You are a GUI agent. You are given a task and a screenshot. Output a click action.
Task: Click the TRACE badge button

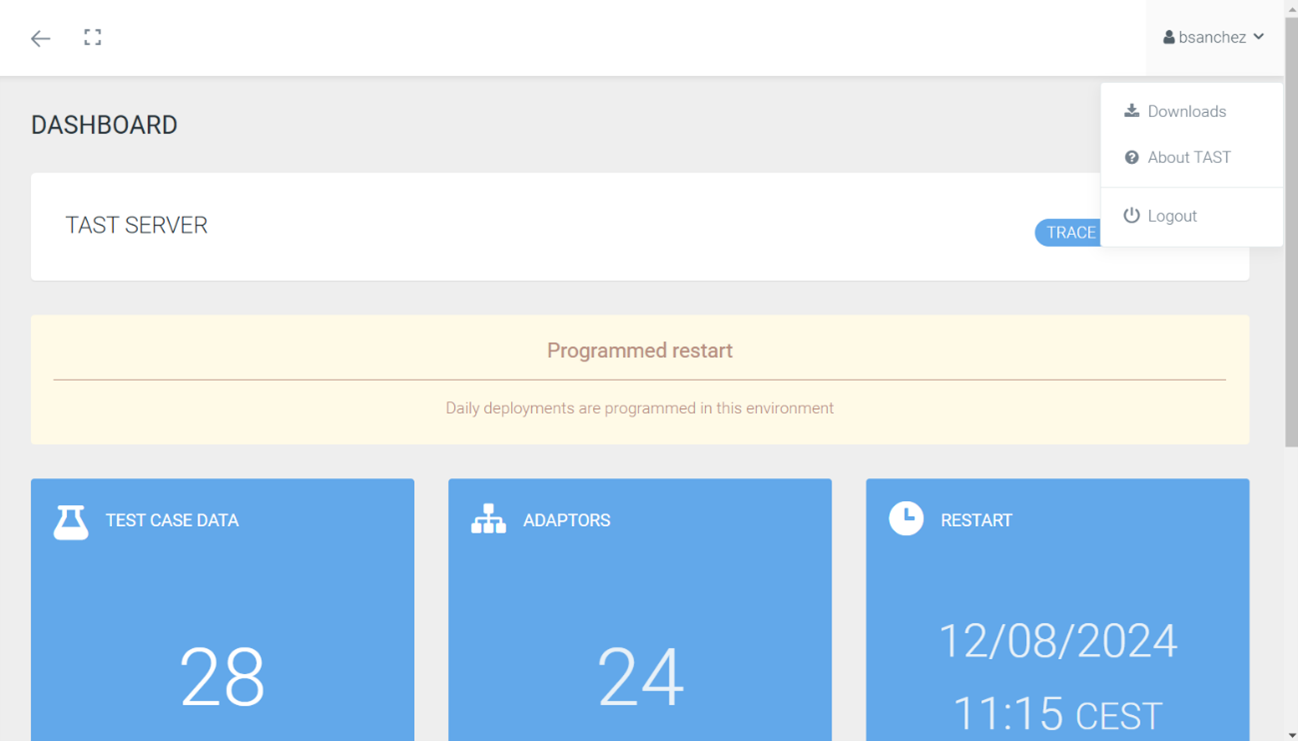(x=1069, y=233)
